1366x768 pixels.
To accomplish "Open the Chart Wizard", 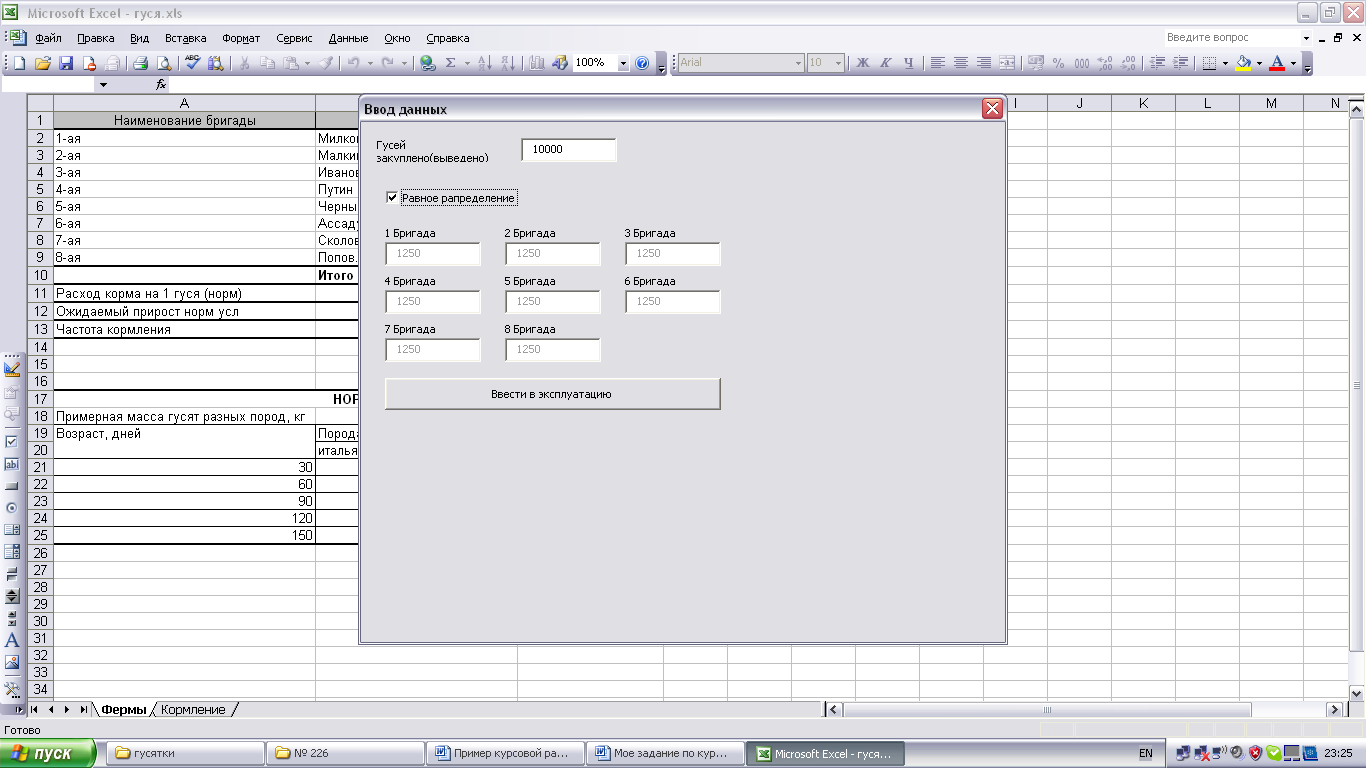I will pyautogui.click(x=536, y=63).
